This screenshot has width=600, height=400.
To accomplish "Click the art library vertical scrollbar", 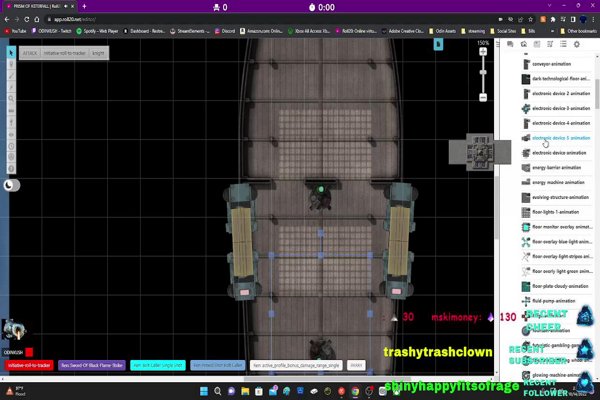I will 597,94.
